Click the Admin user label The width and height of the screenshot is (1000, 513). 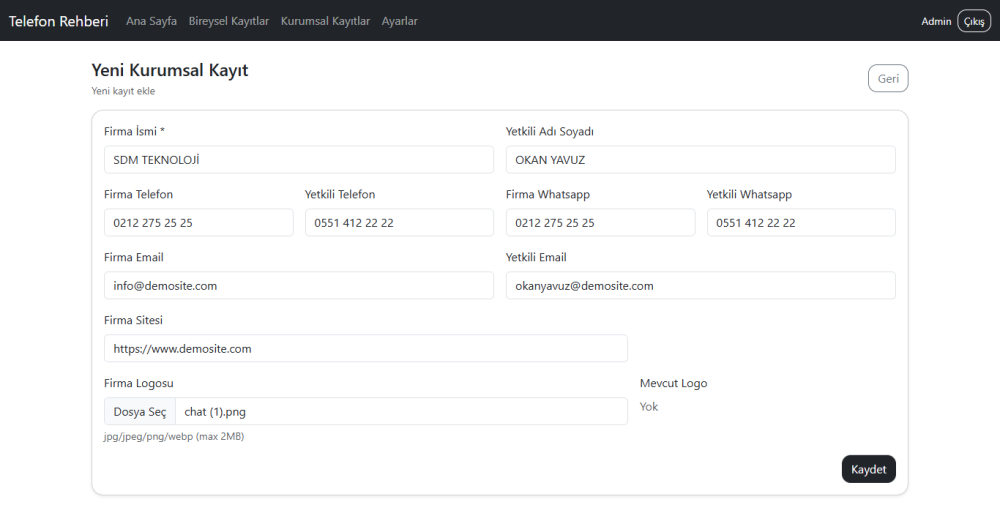[936, 21]
